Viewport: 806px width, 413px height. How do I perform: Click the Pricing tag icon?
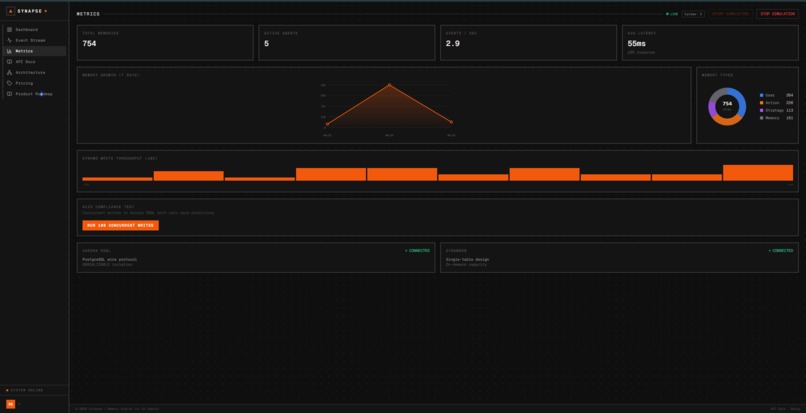point(9,83)
